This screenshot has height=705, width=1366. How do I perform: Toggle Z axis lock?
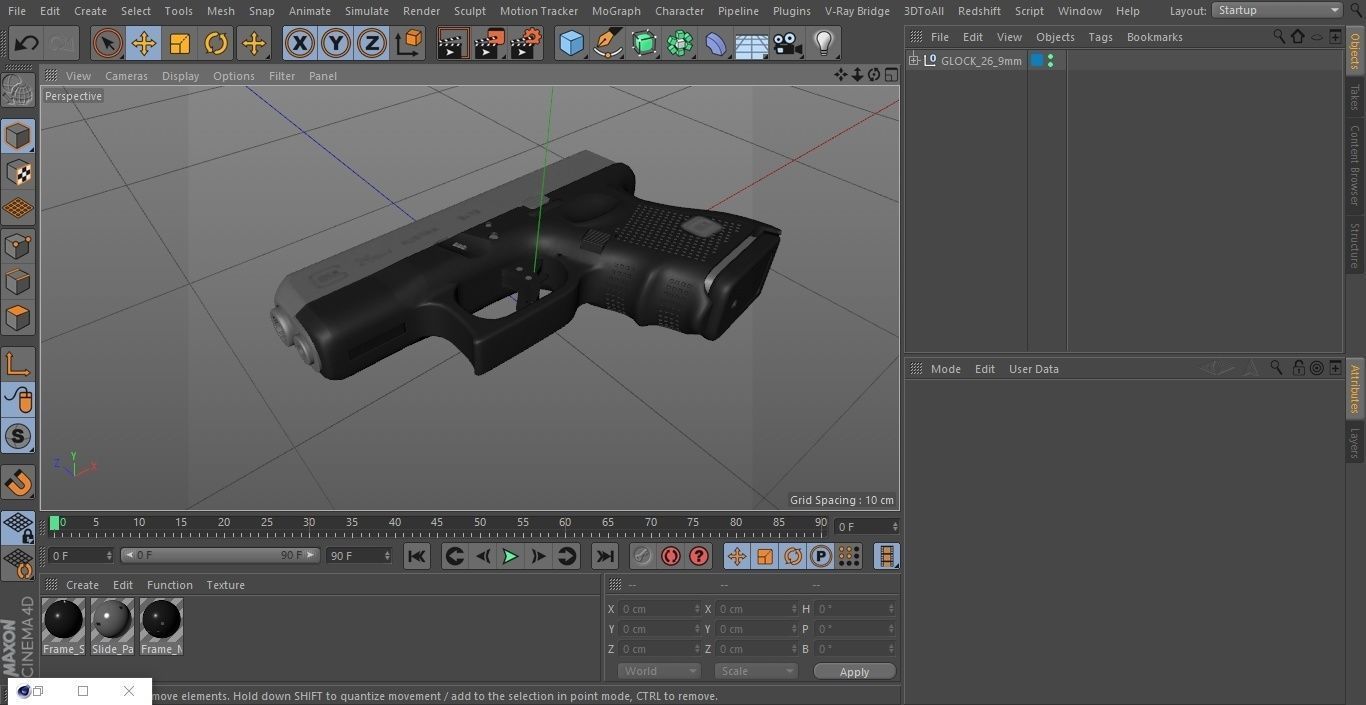372,44
